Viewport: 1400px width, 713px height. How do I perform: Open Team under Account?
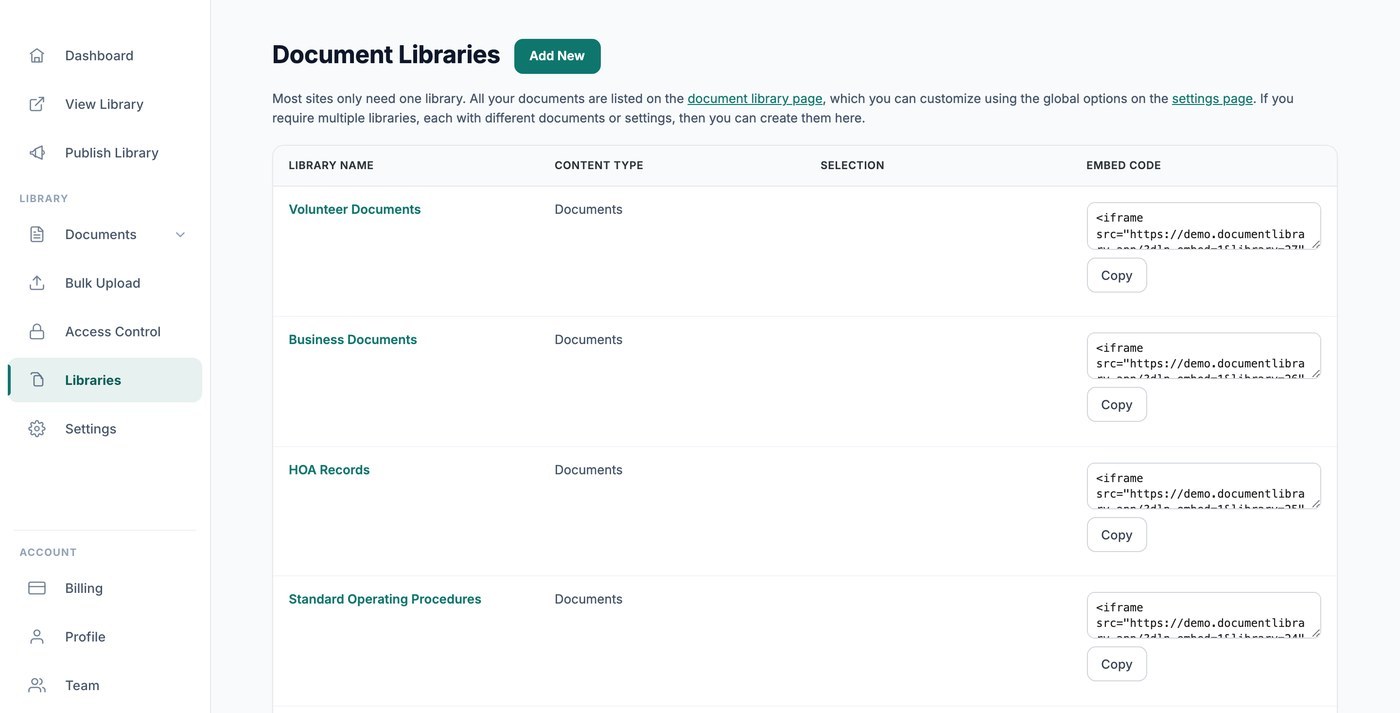click(105, 685)
